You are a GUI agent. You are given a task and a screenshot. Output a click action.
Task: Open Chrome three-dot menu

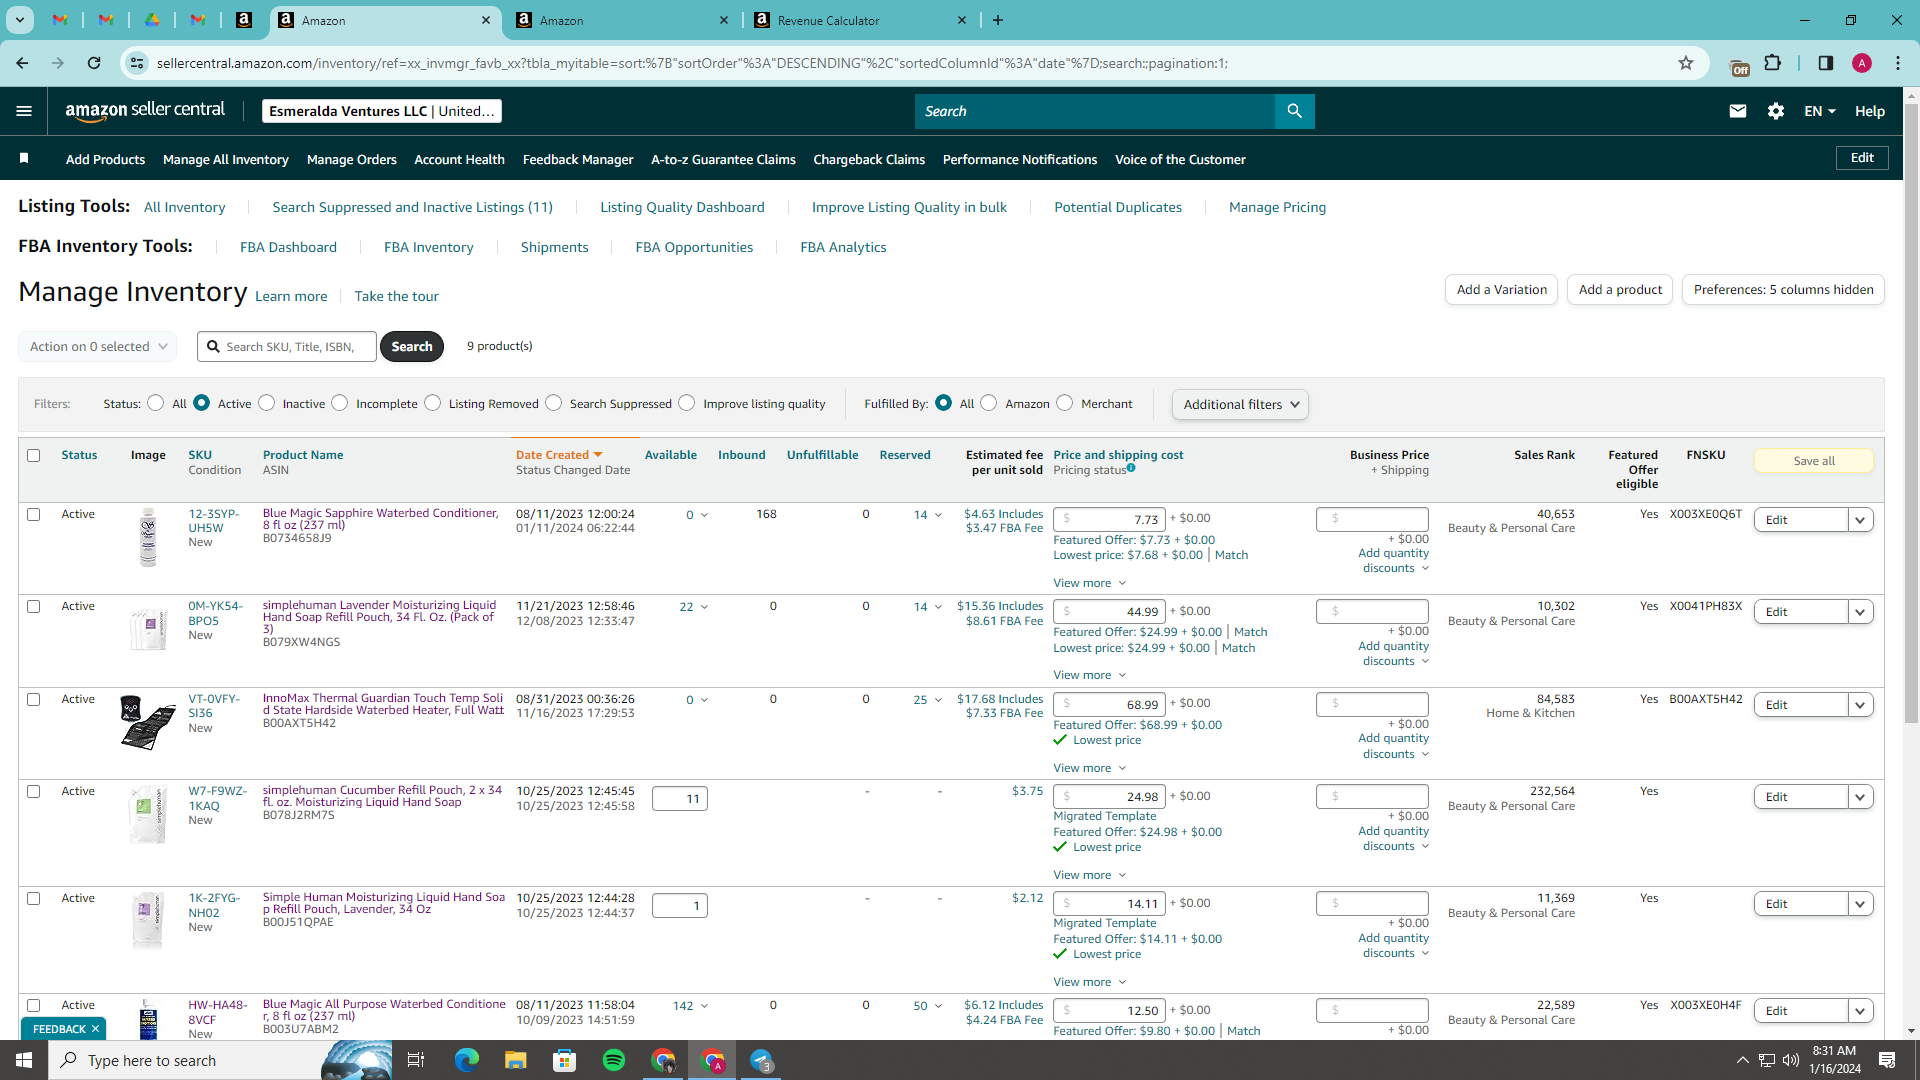pyautogui.click(x=1898, y=63)
